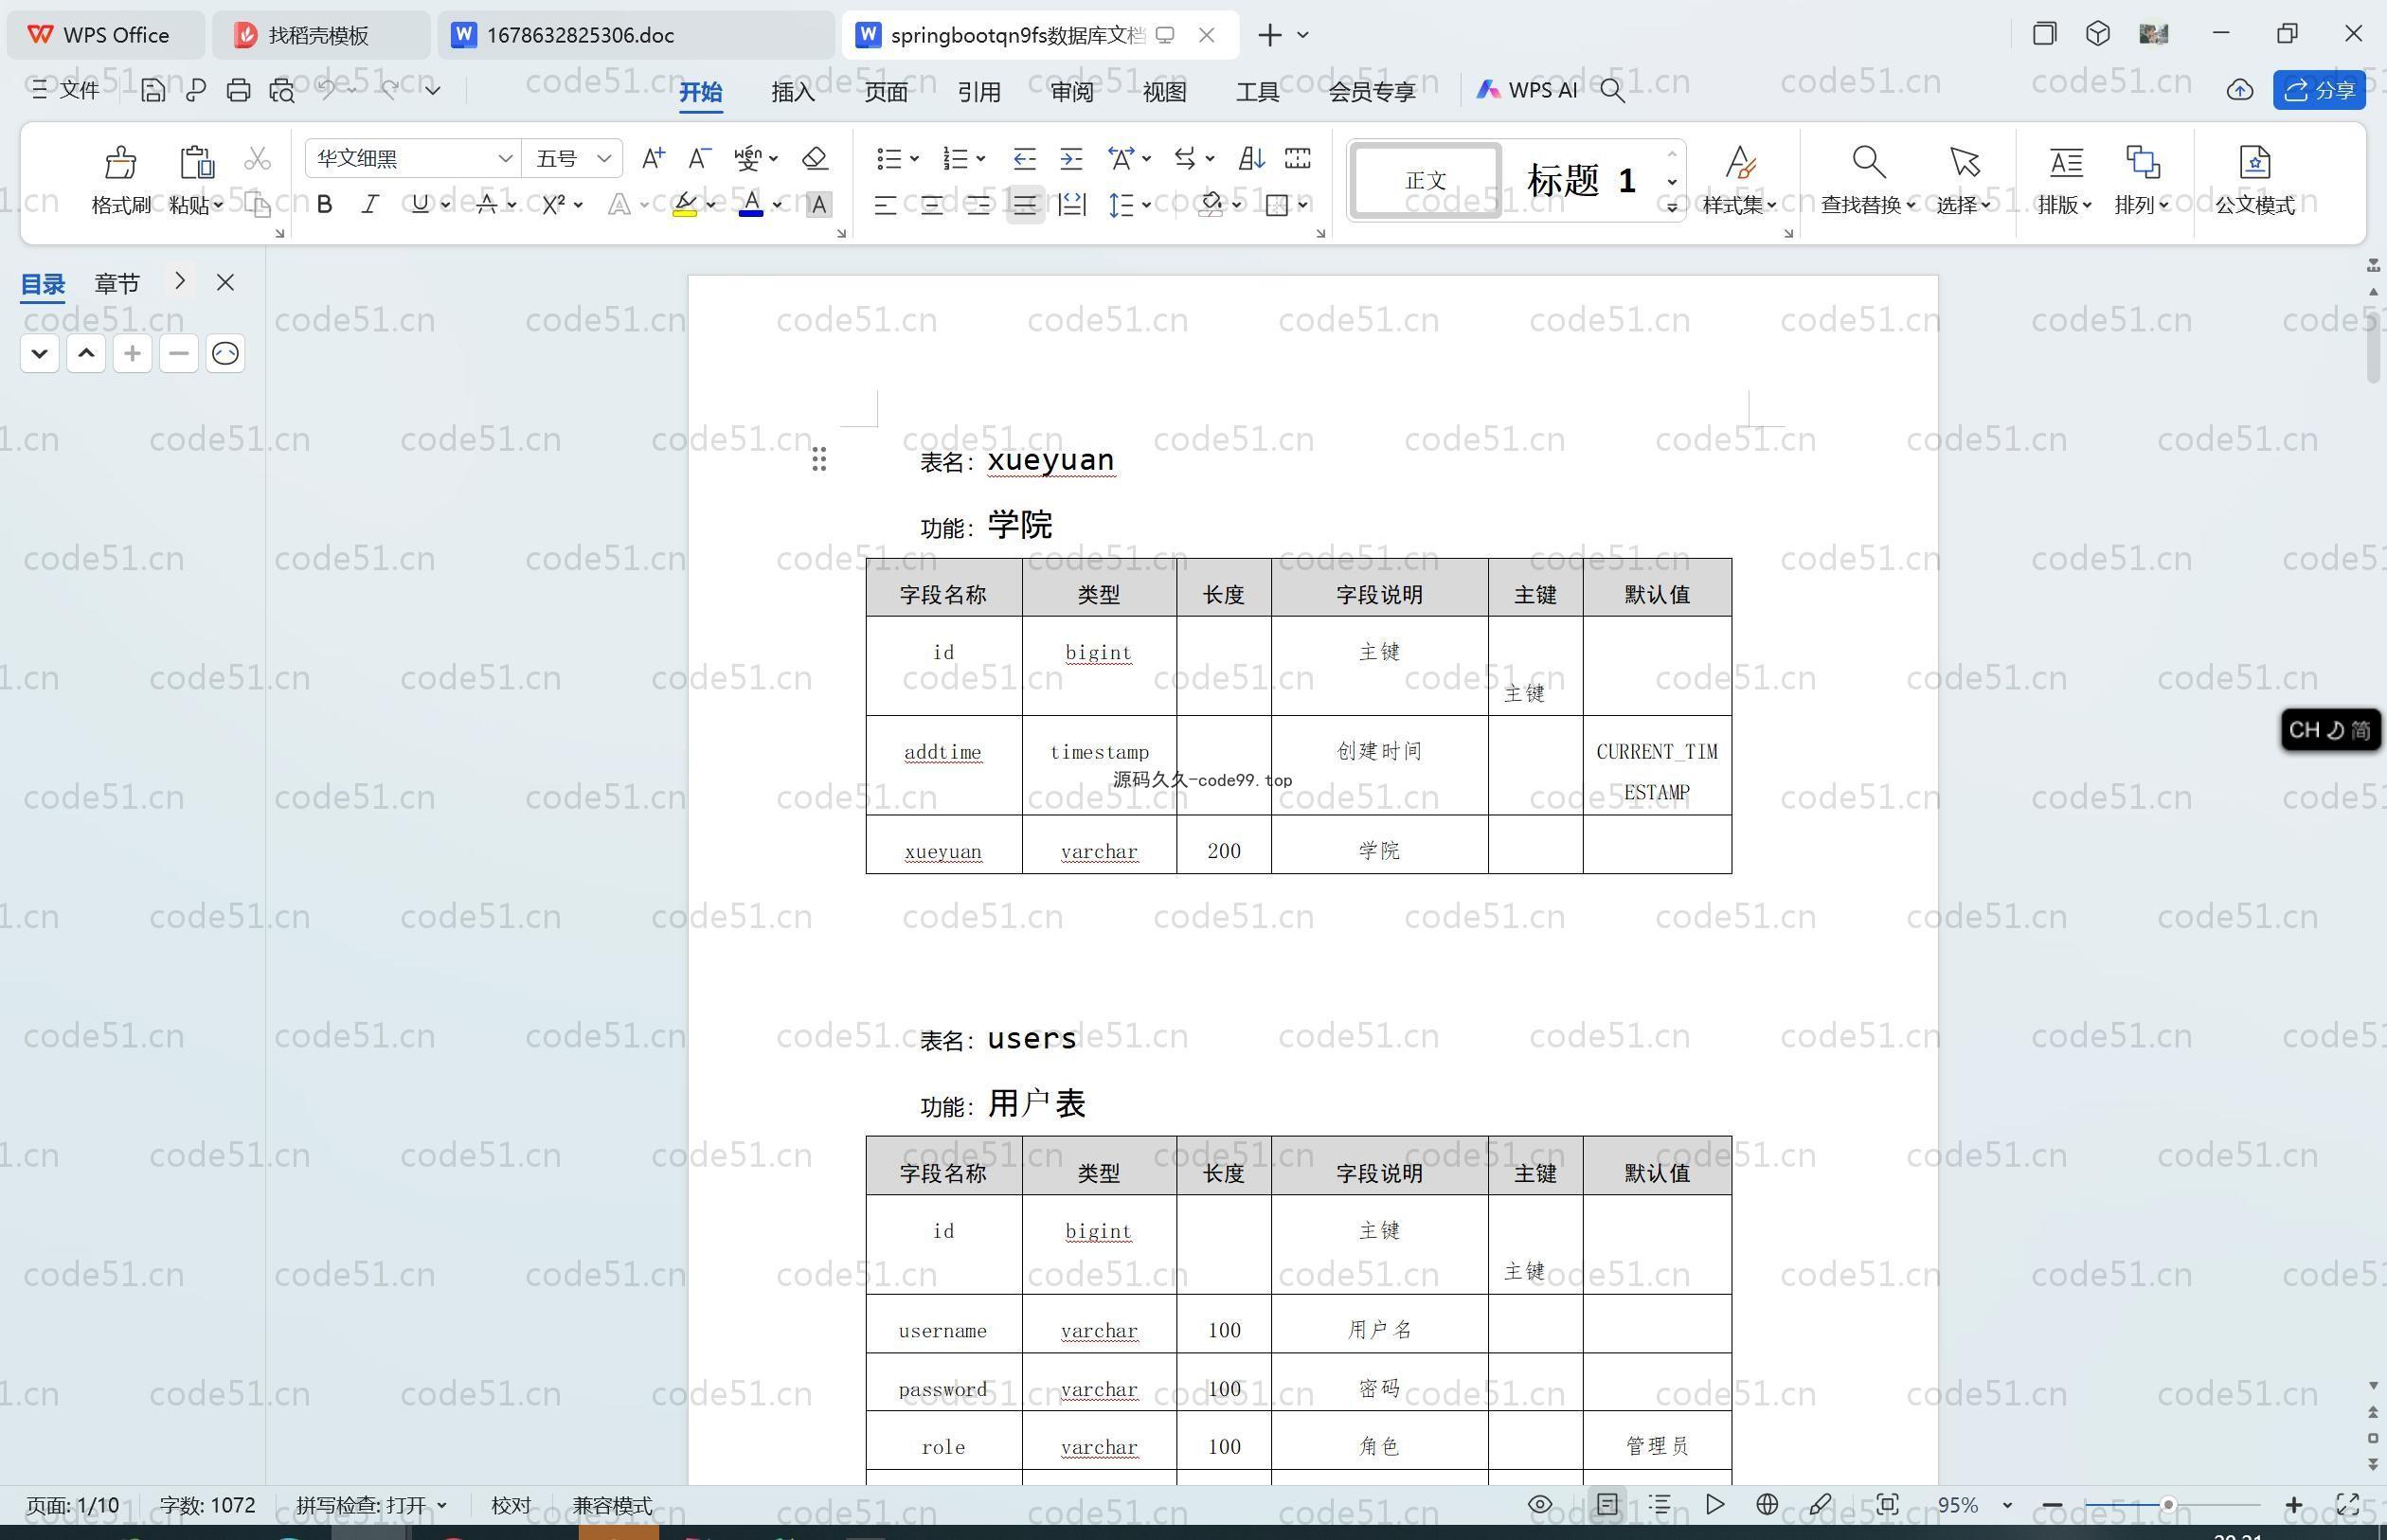Open the 引用 ribbon tab
The height and width of the screenshot is (1540, 2387).
(979, 91)
